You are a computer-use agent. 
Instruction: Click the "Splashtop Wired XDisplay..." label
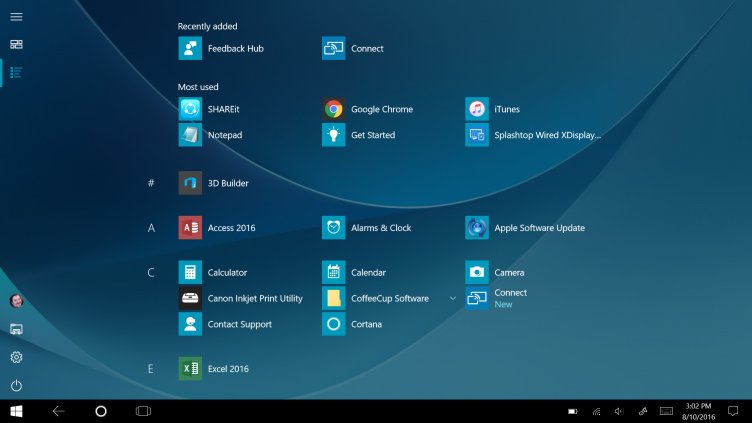coord(548,135)
